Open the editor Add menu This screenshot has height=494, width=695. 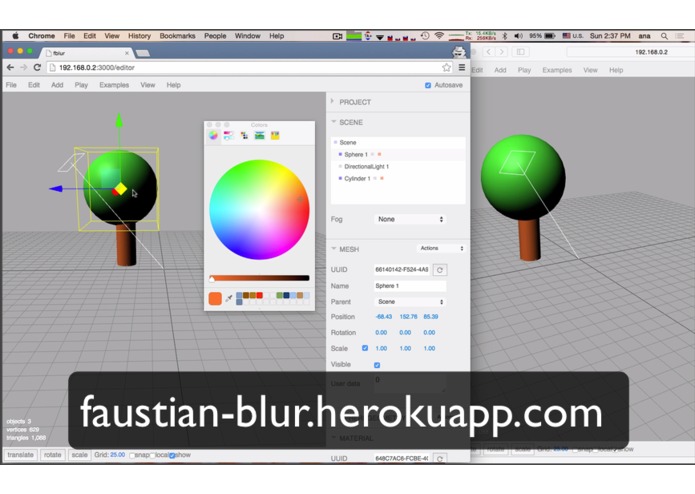point(57,85)
